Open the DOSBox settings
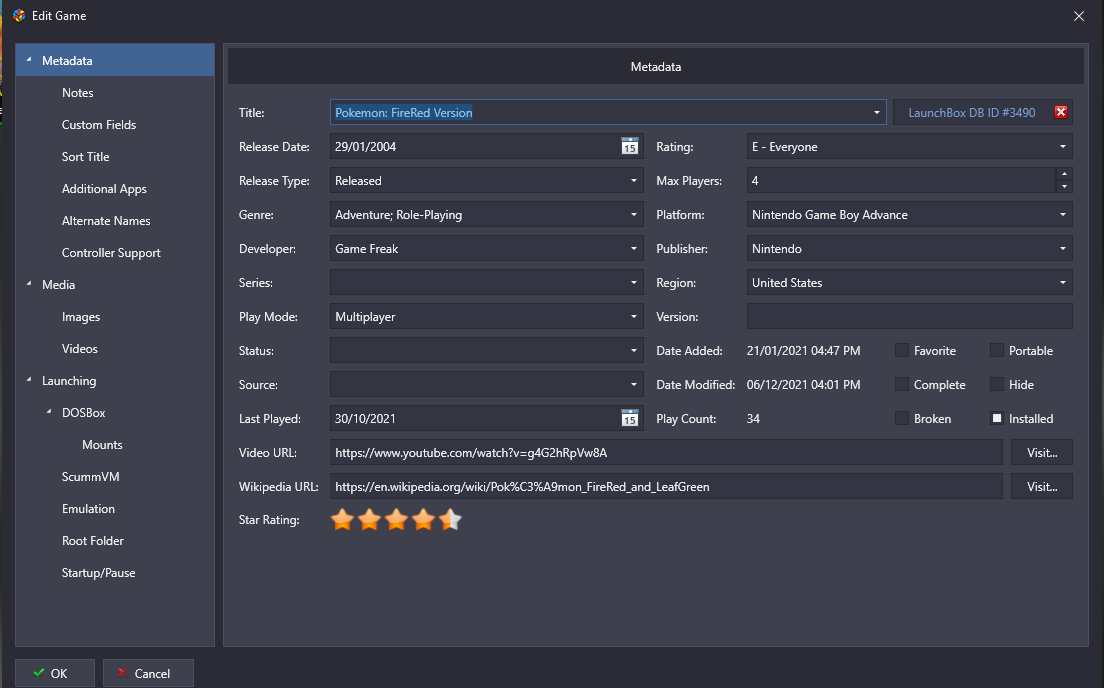1104x688 pixels. (x=84, y=413)
